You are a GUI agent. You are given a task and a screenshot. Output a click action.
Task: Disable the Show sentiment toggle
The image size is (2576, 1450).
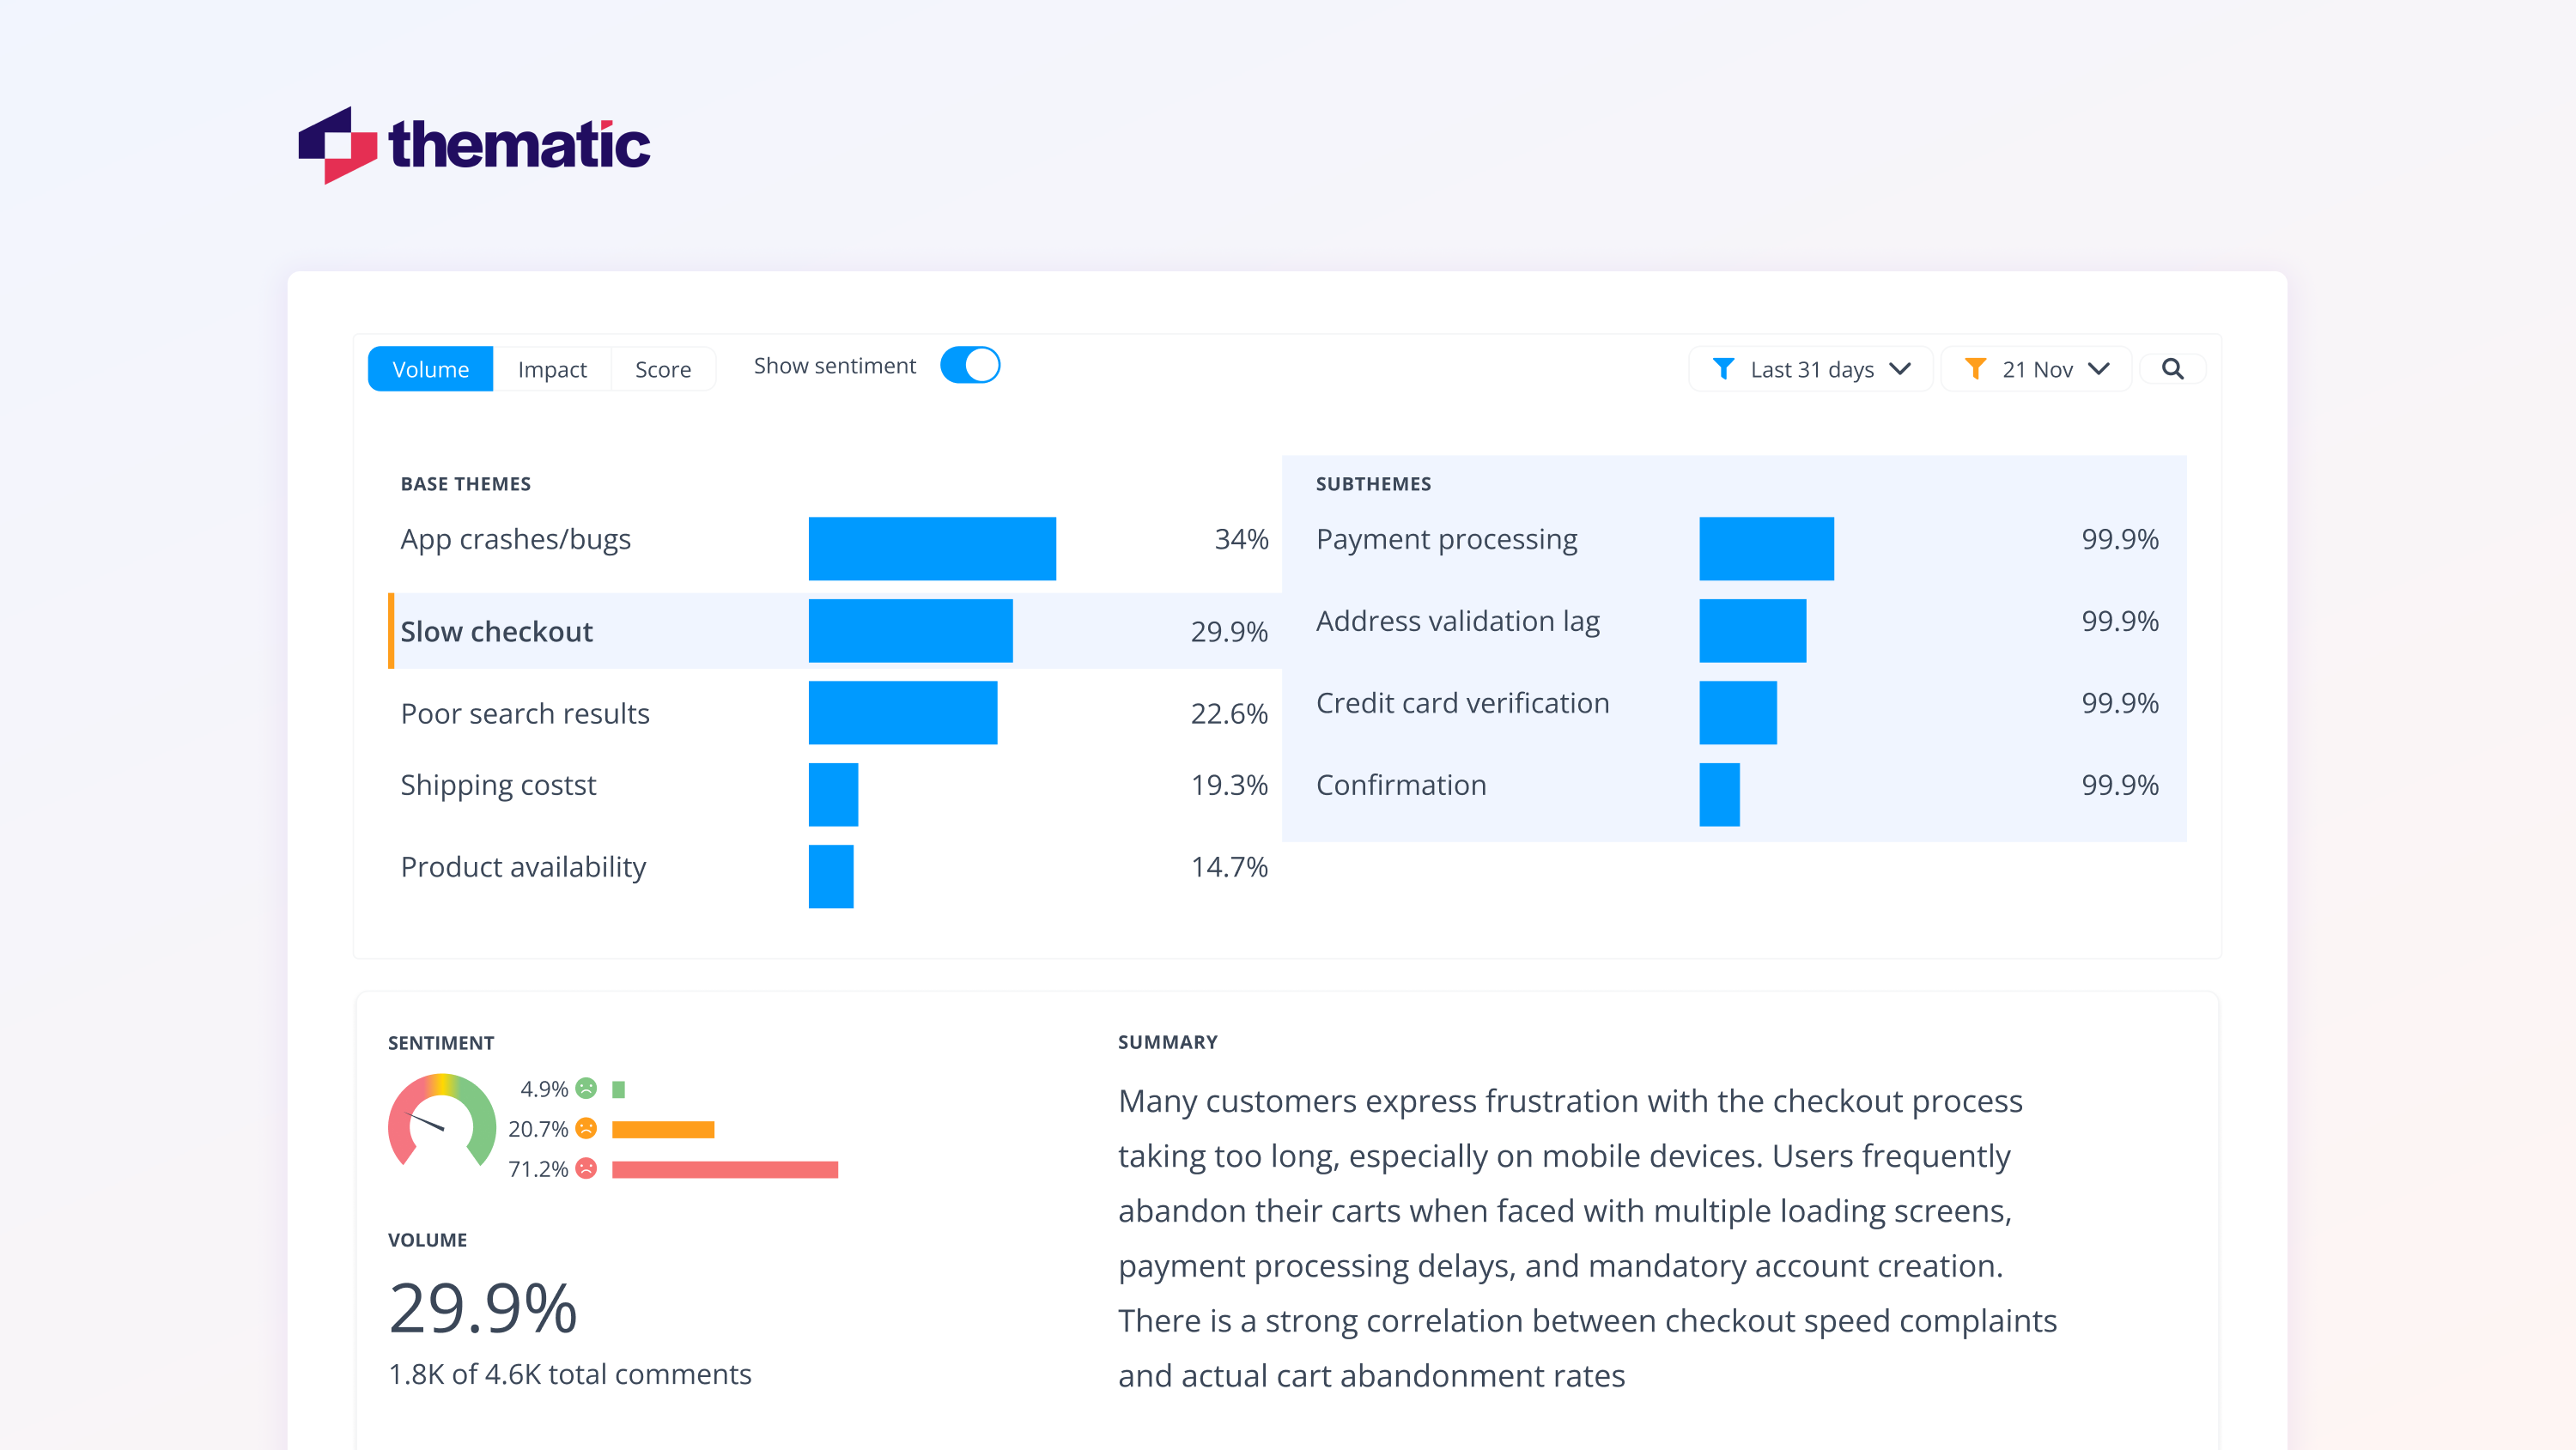click(970, 365)
